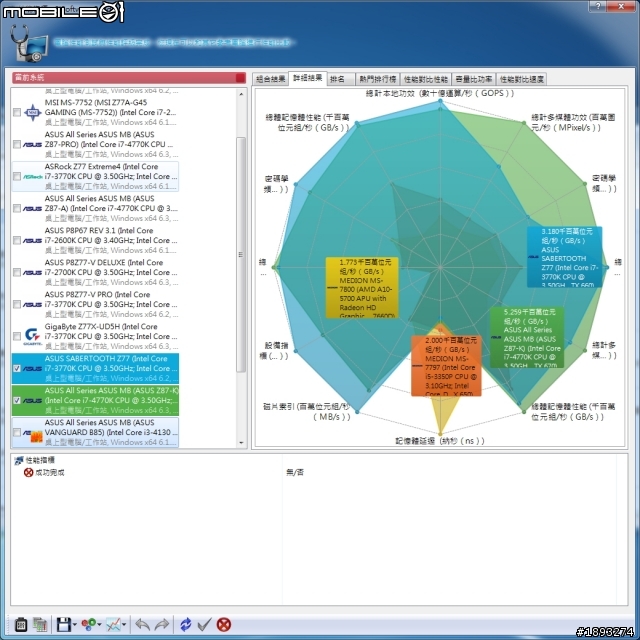Switch to the 容量比功率 tab
640x640 pixels.
(x=473, y=79)
